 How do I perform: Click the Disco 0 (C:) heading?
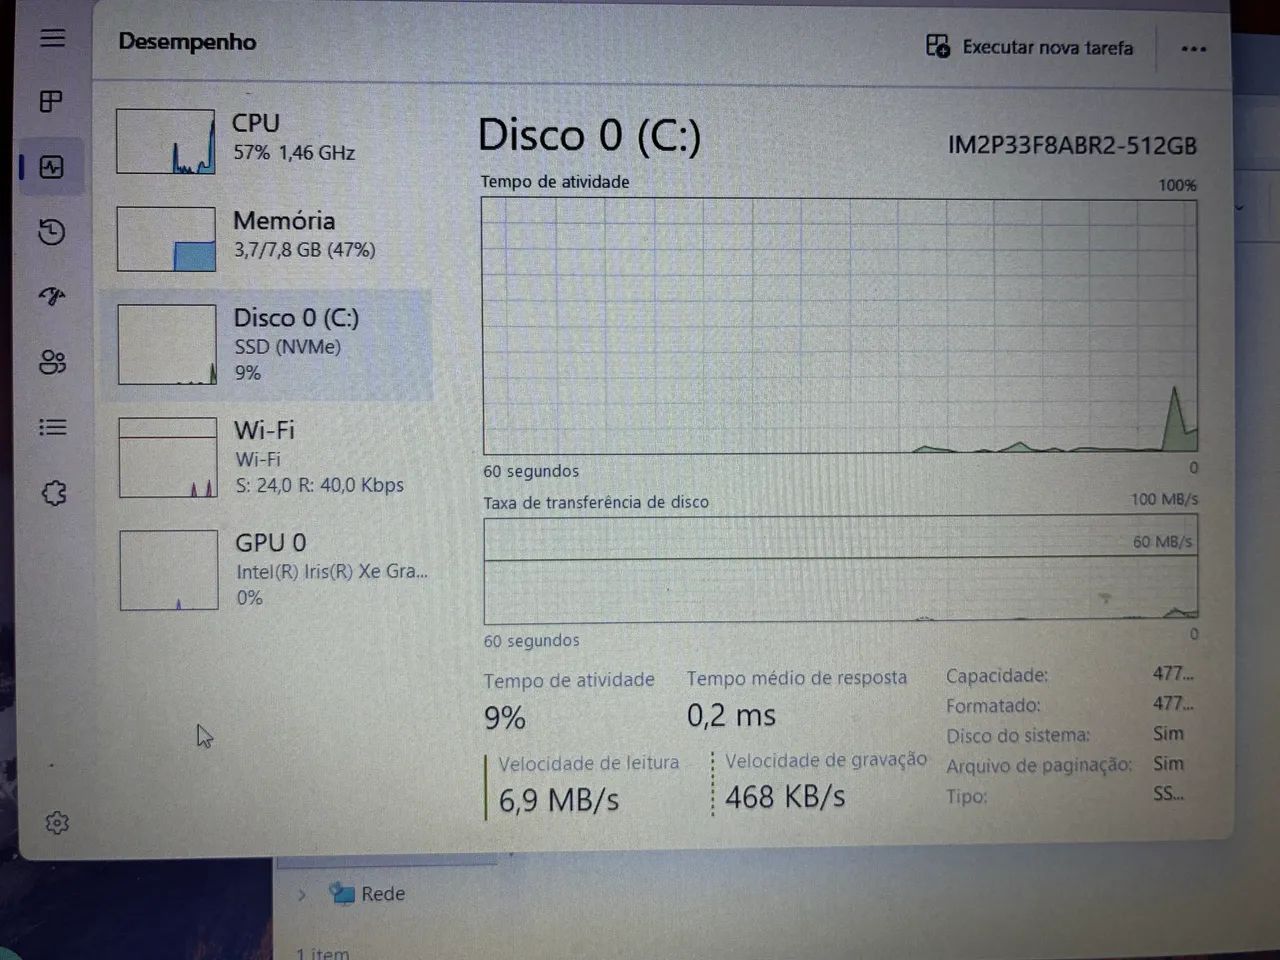(589, 135)
